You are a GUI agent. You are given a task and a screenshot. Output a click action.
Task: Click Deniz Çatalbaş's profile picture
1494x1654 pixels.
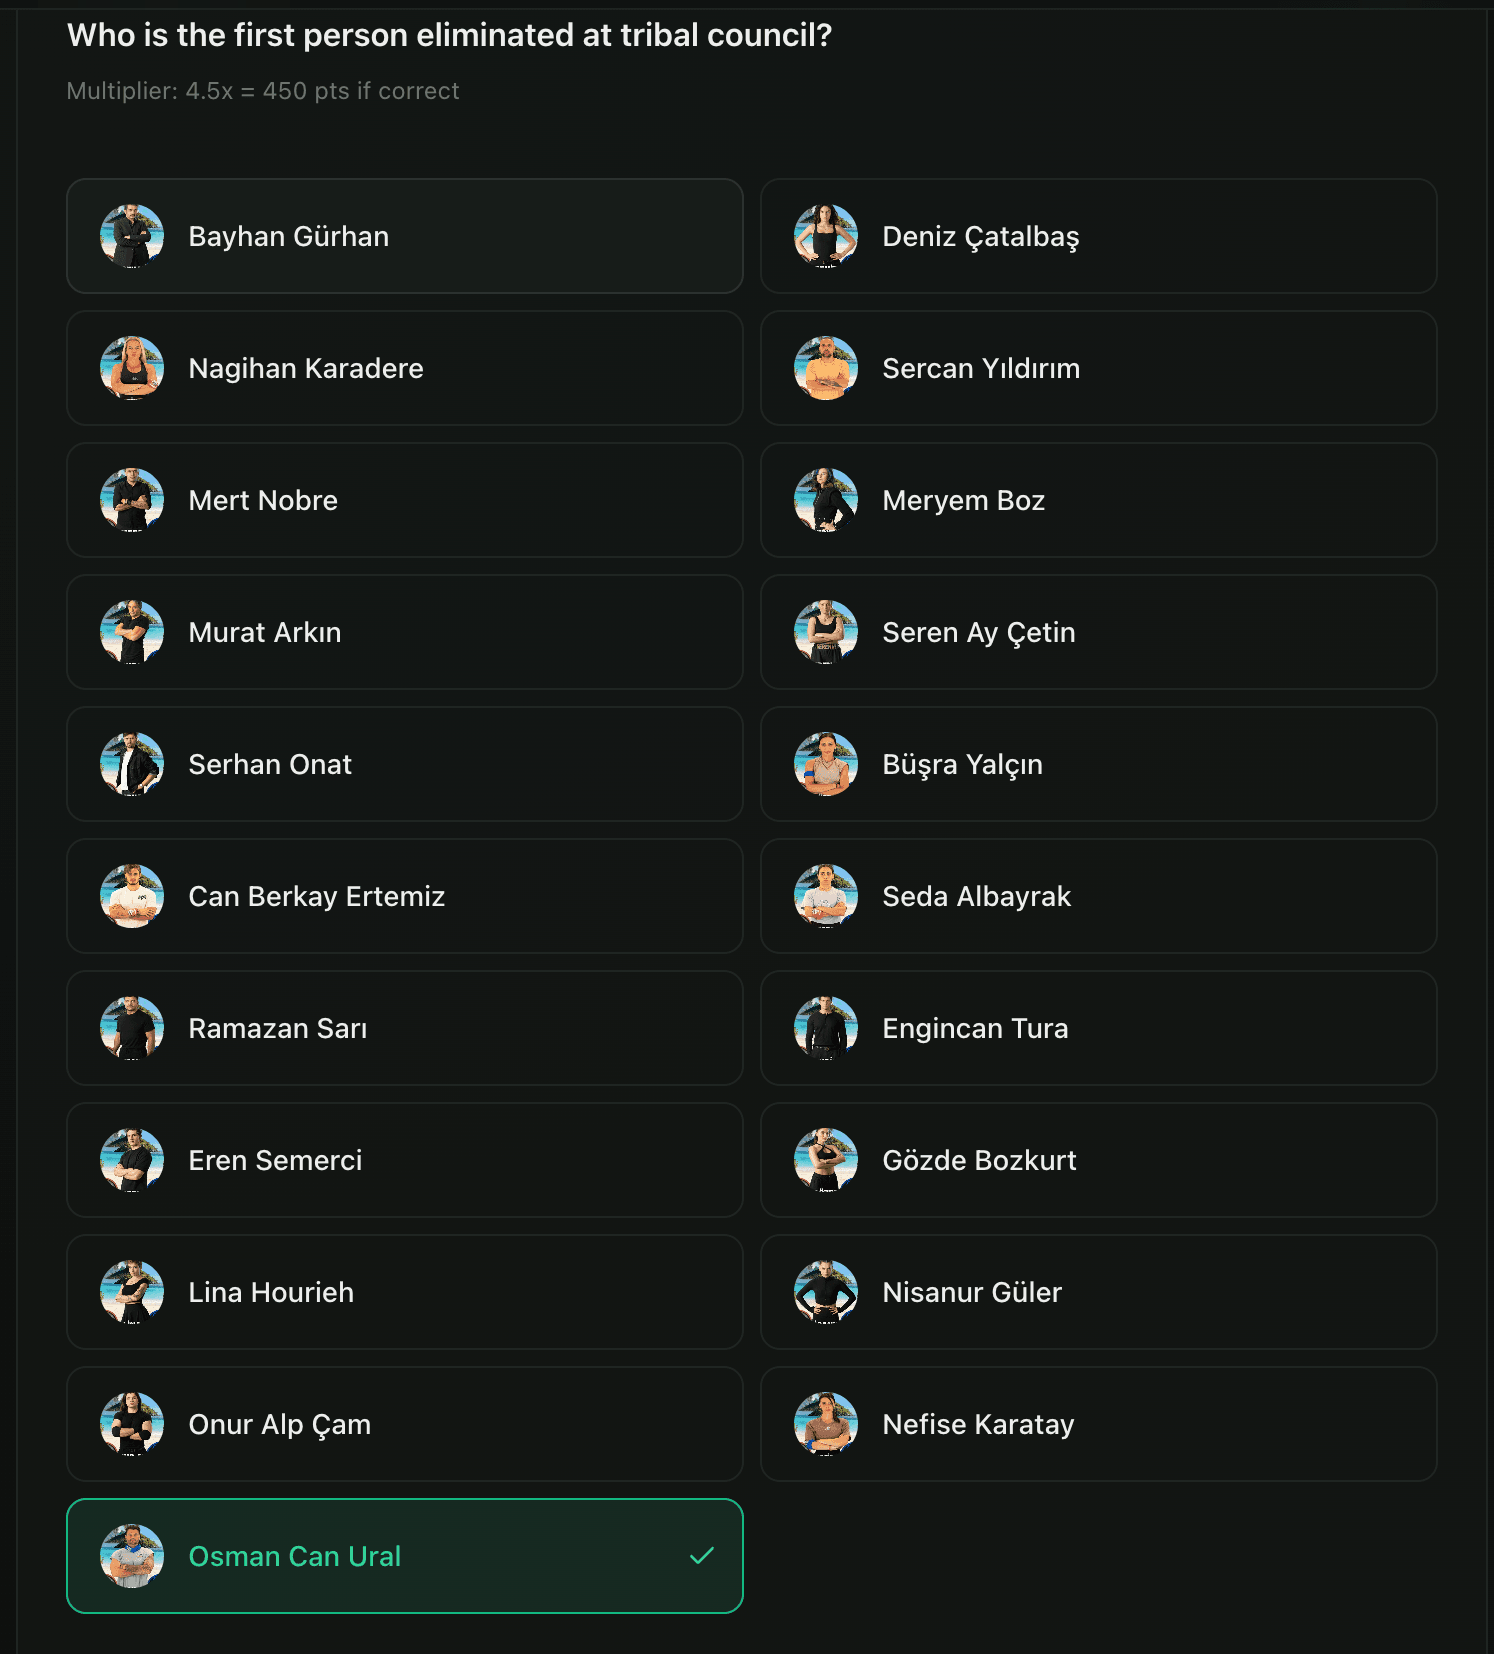pos(825,236)
